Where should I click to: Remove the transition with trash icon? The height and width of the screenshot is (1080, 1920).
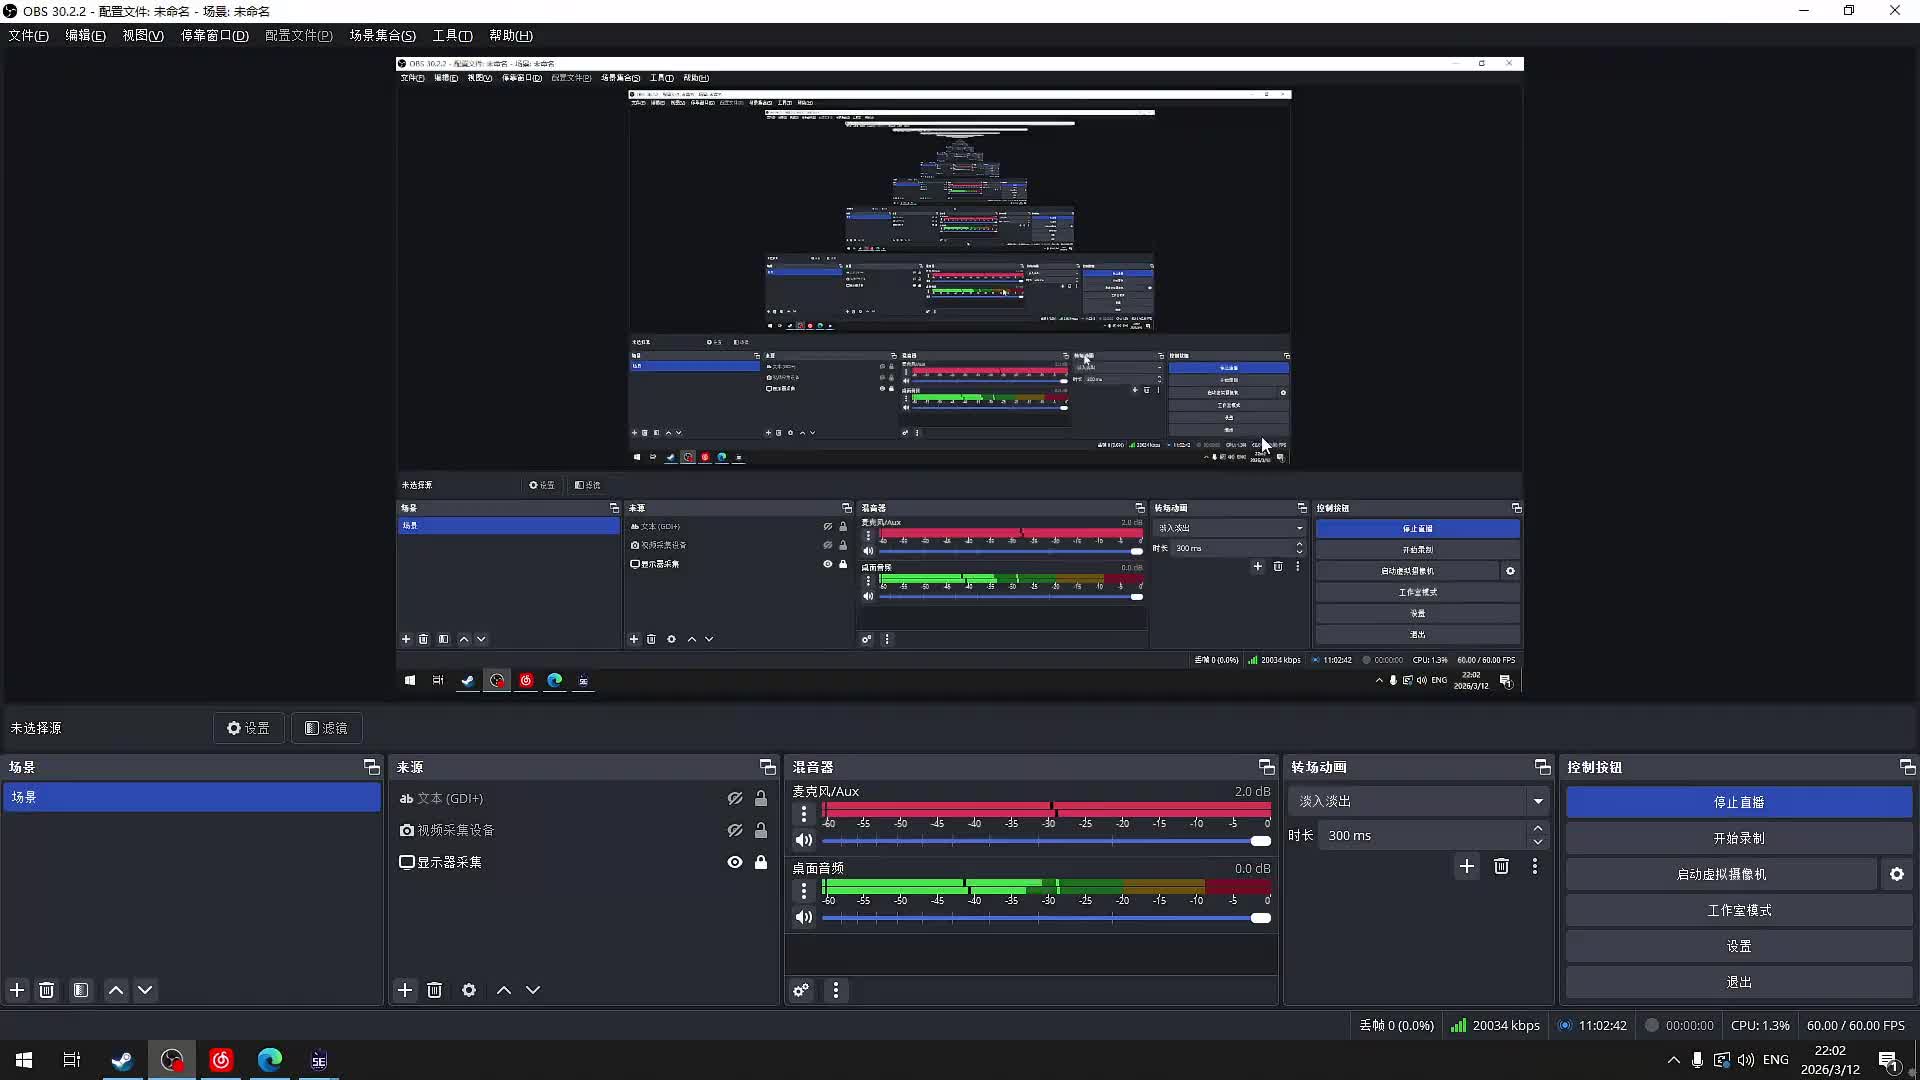point(1501,866)
